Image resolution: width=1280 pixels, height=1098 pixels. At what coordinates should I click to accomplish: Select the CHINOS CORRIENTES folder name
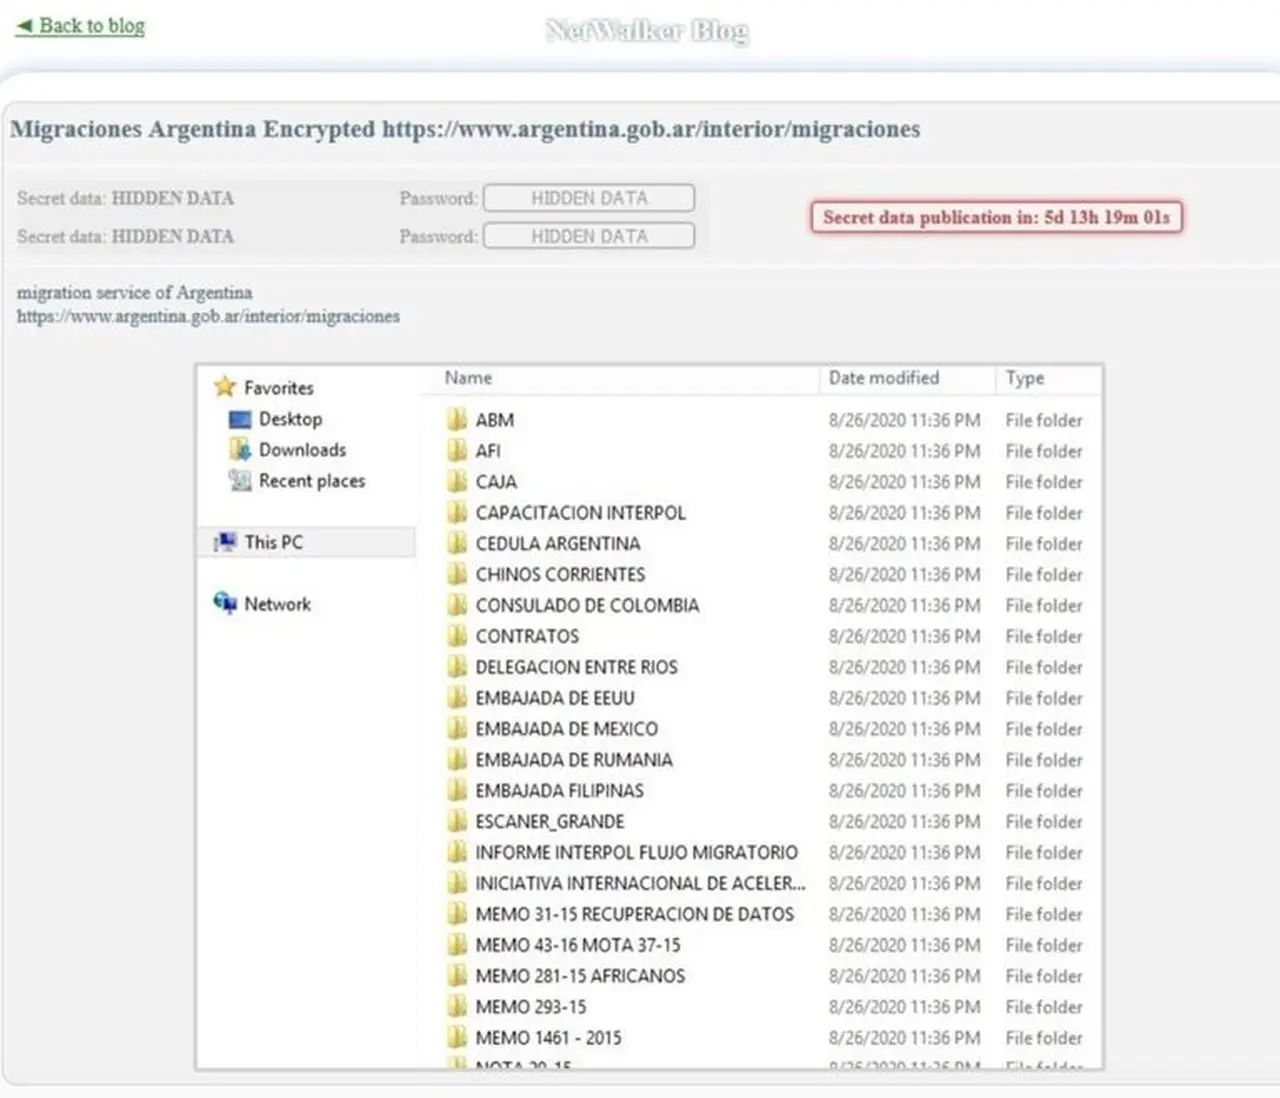(x=560, y=575)
